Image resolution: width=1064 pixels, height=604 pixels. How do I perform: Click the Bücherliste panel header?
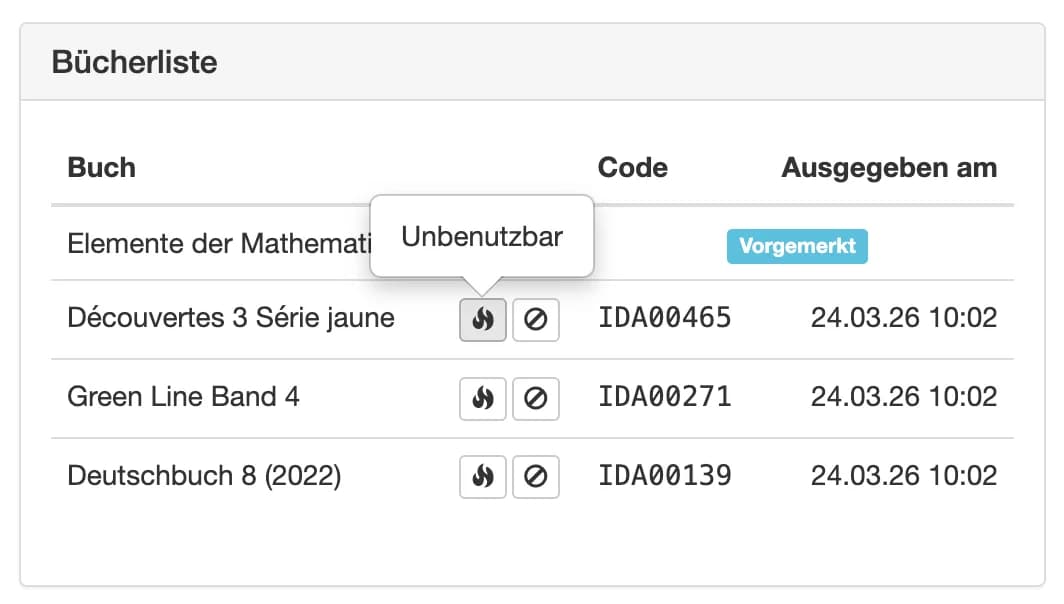pyautogui.click(x=135, y=61)
